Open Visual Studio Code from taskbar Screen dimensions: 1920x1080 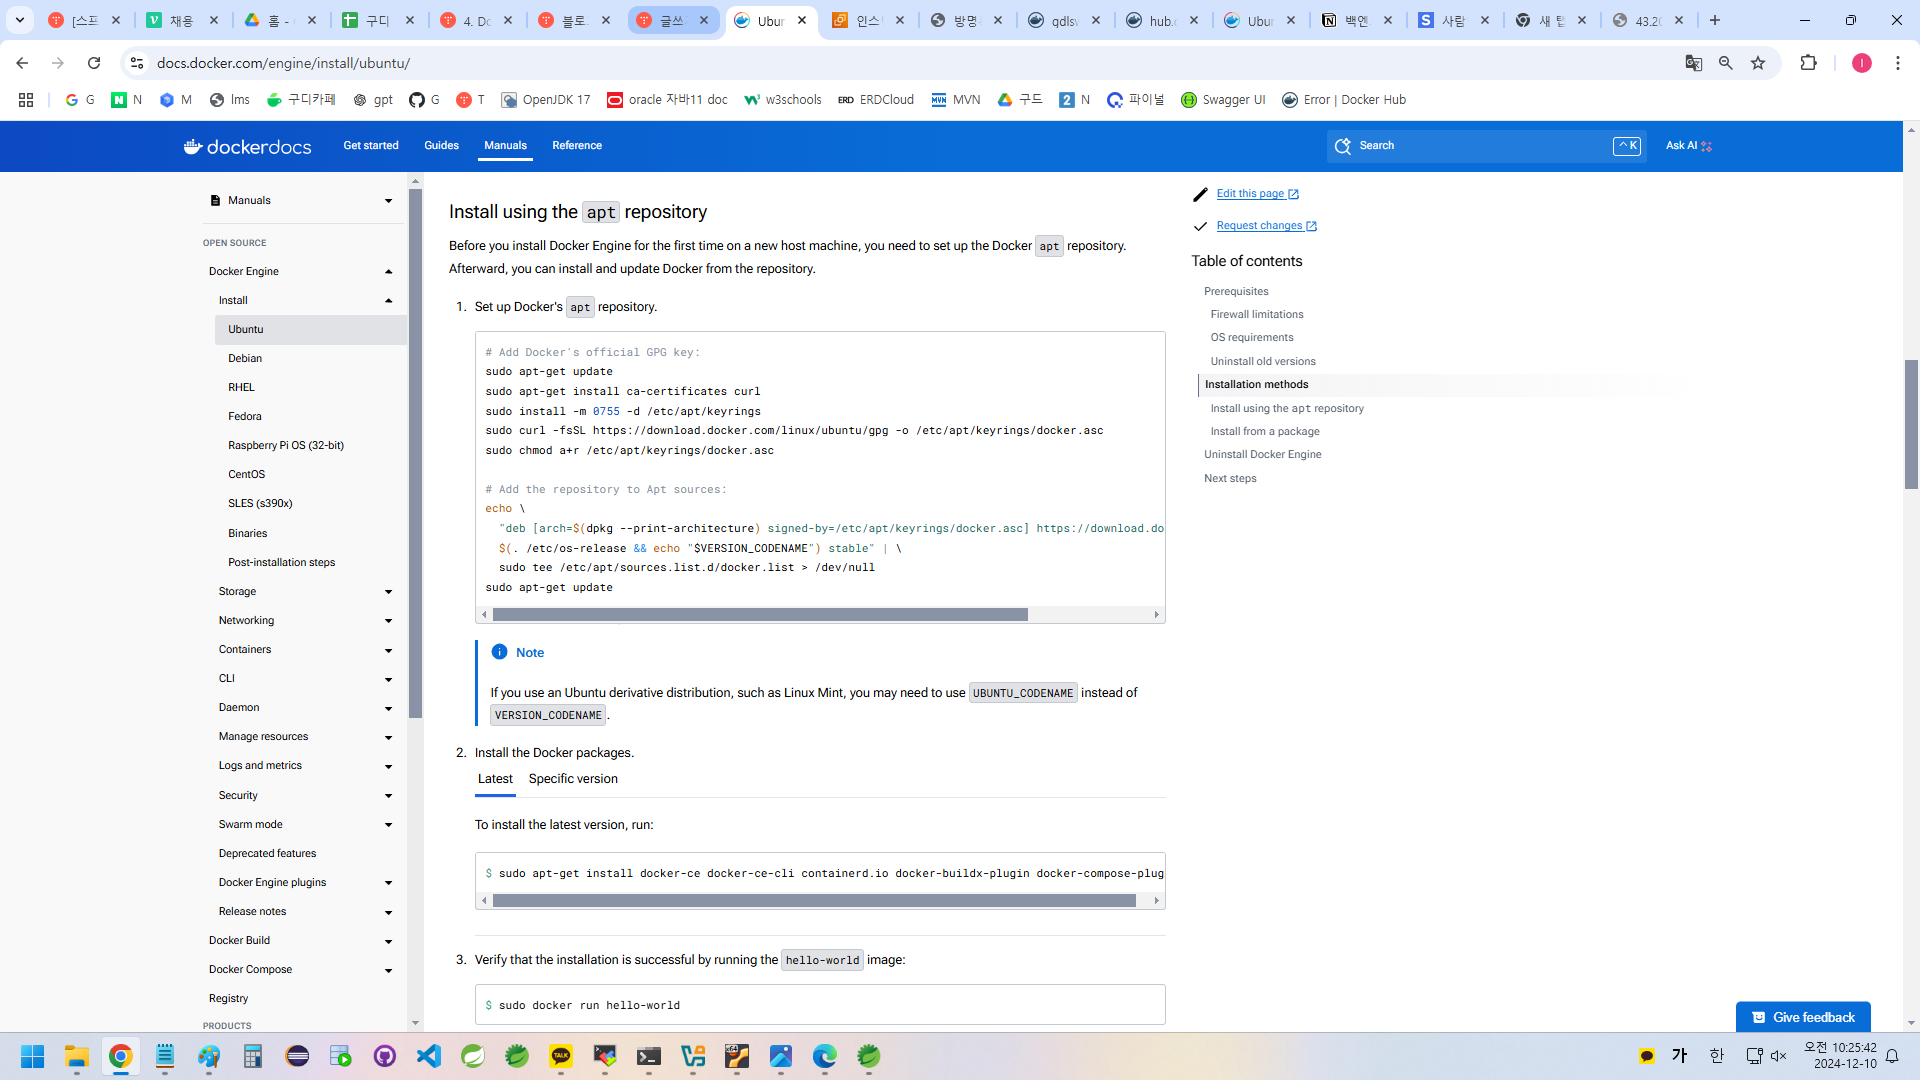429,1056
